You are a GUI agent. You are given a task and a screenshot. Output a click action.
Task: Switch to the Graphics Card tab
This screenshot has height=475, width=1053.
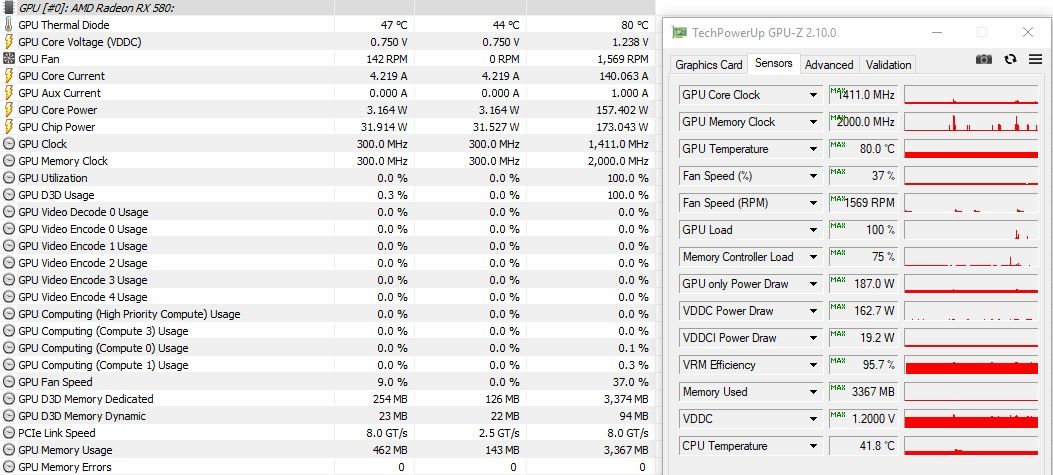(x=708, y=64)
